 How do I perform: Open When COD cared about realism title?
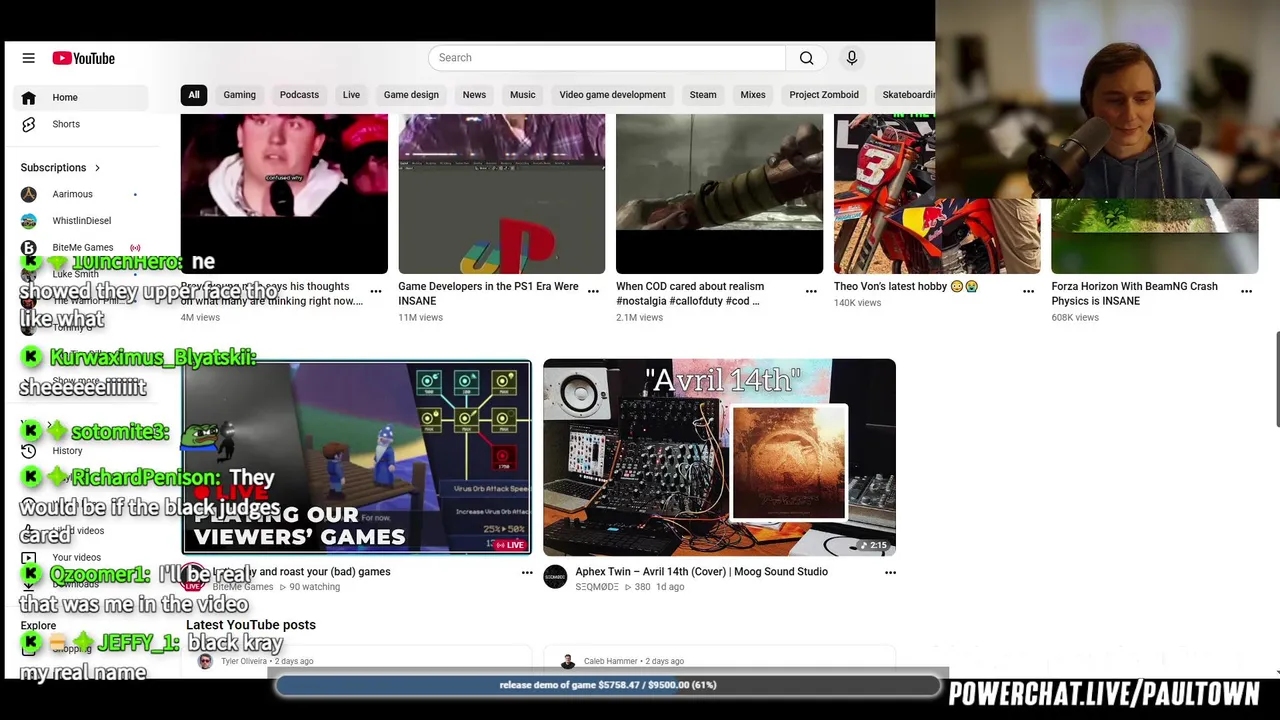(x=690, y=293)
